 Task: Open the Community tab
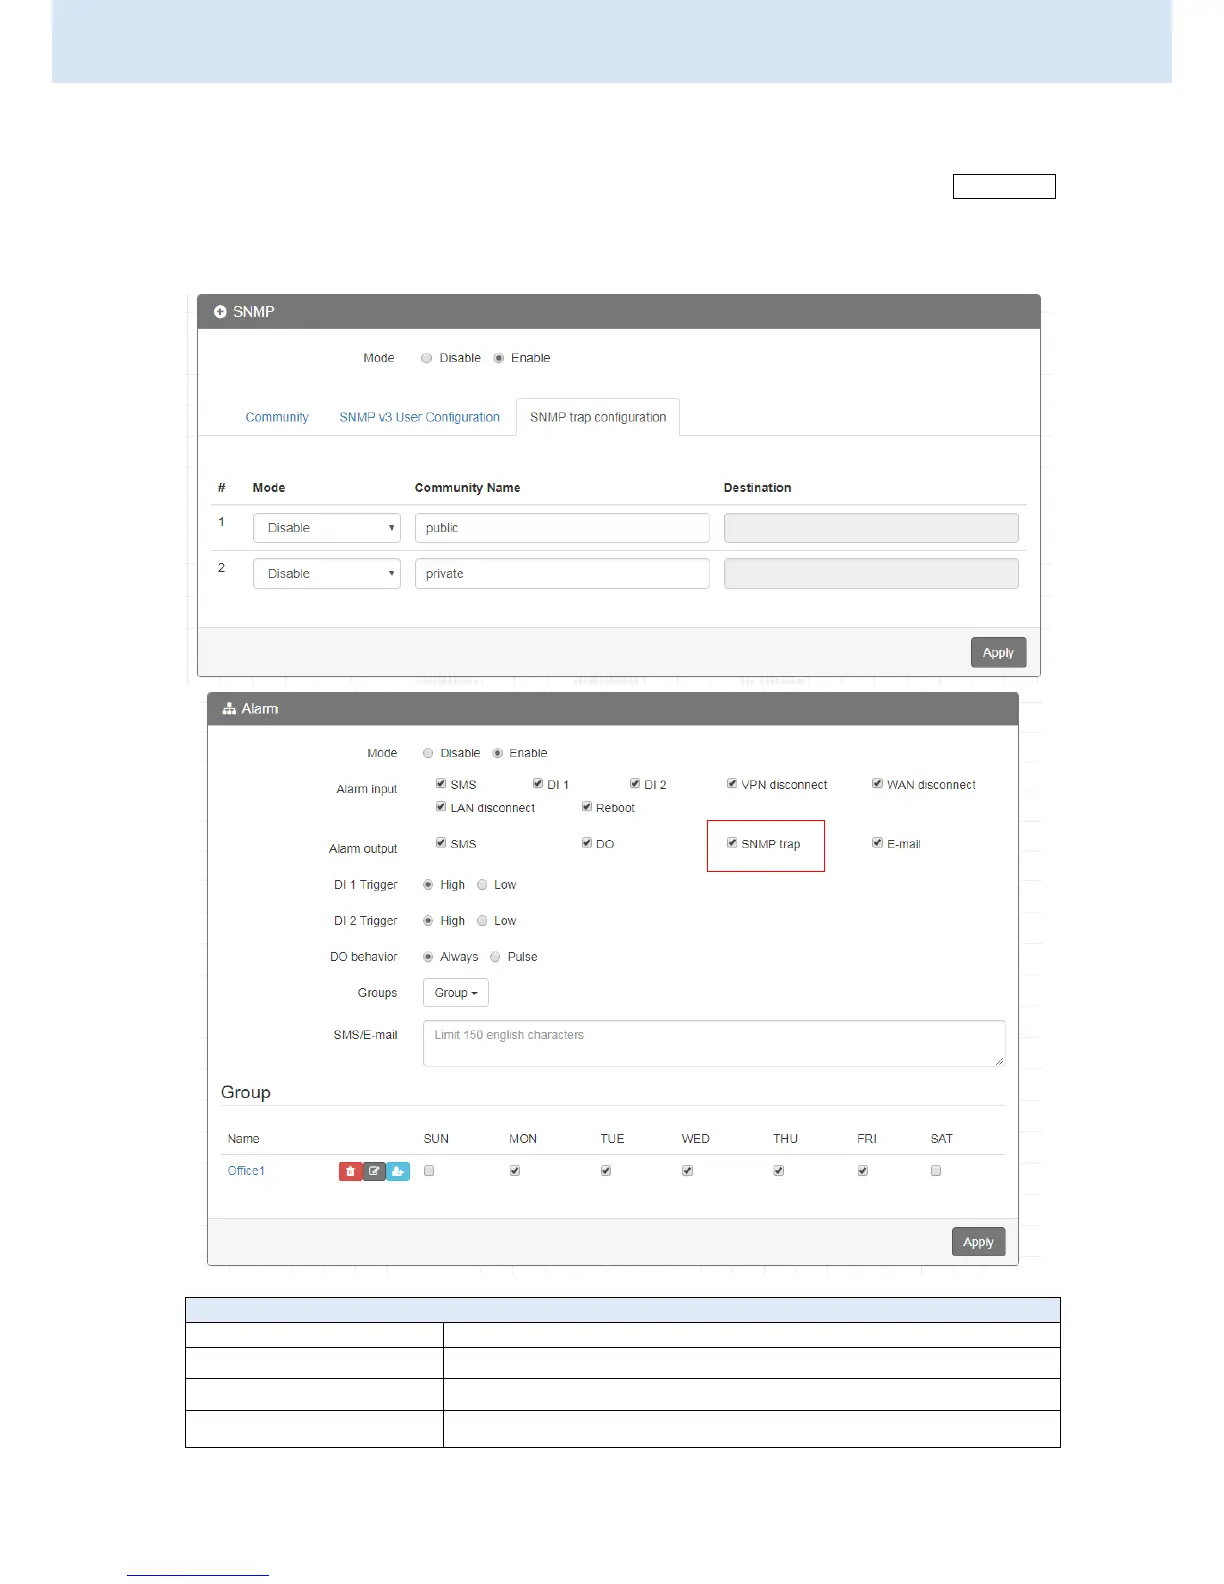point(277,417)
